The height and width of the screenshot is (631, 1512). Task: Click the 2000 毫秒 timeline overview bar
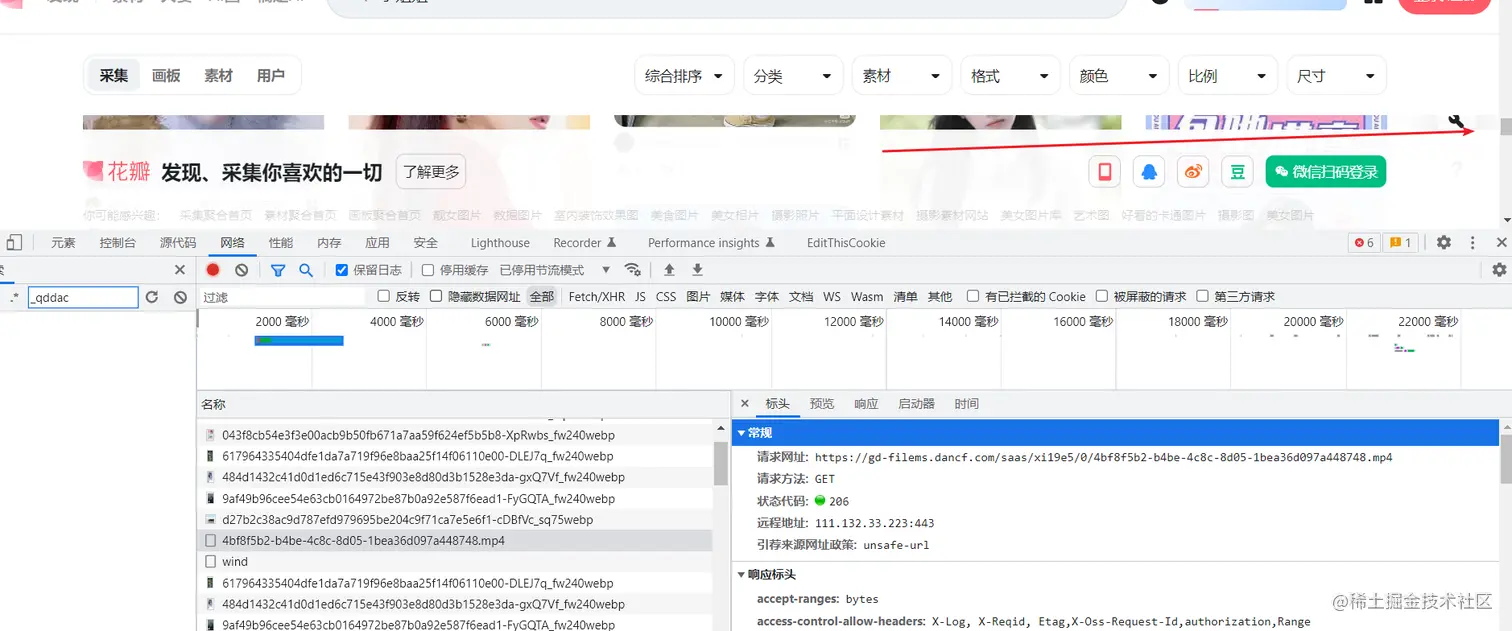[299, 341]
